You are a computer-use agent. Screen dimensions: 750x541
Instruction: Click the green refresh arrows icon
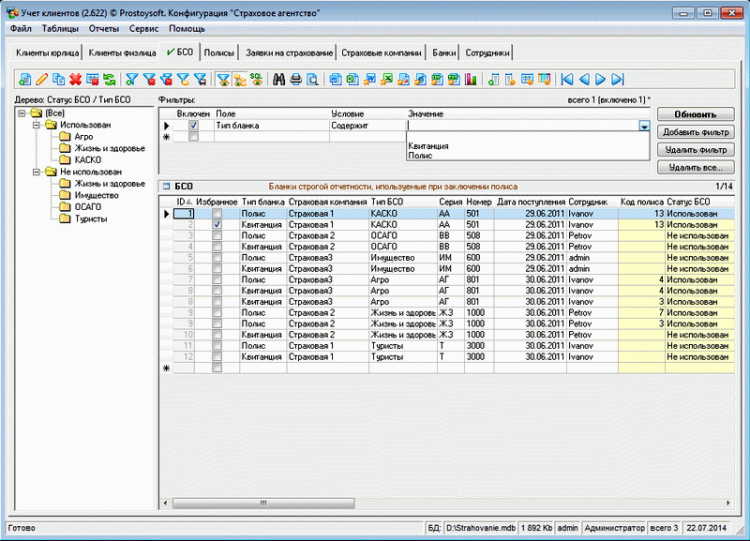pyautogui.click(x=109, y=79)
